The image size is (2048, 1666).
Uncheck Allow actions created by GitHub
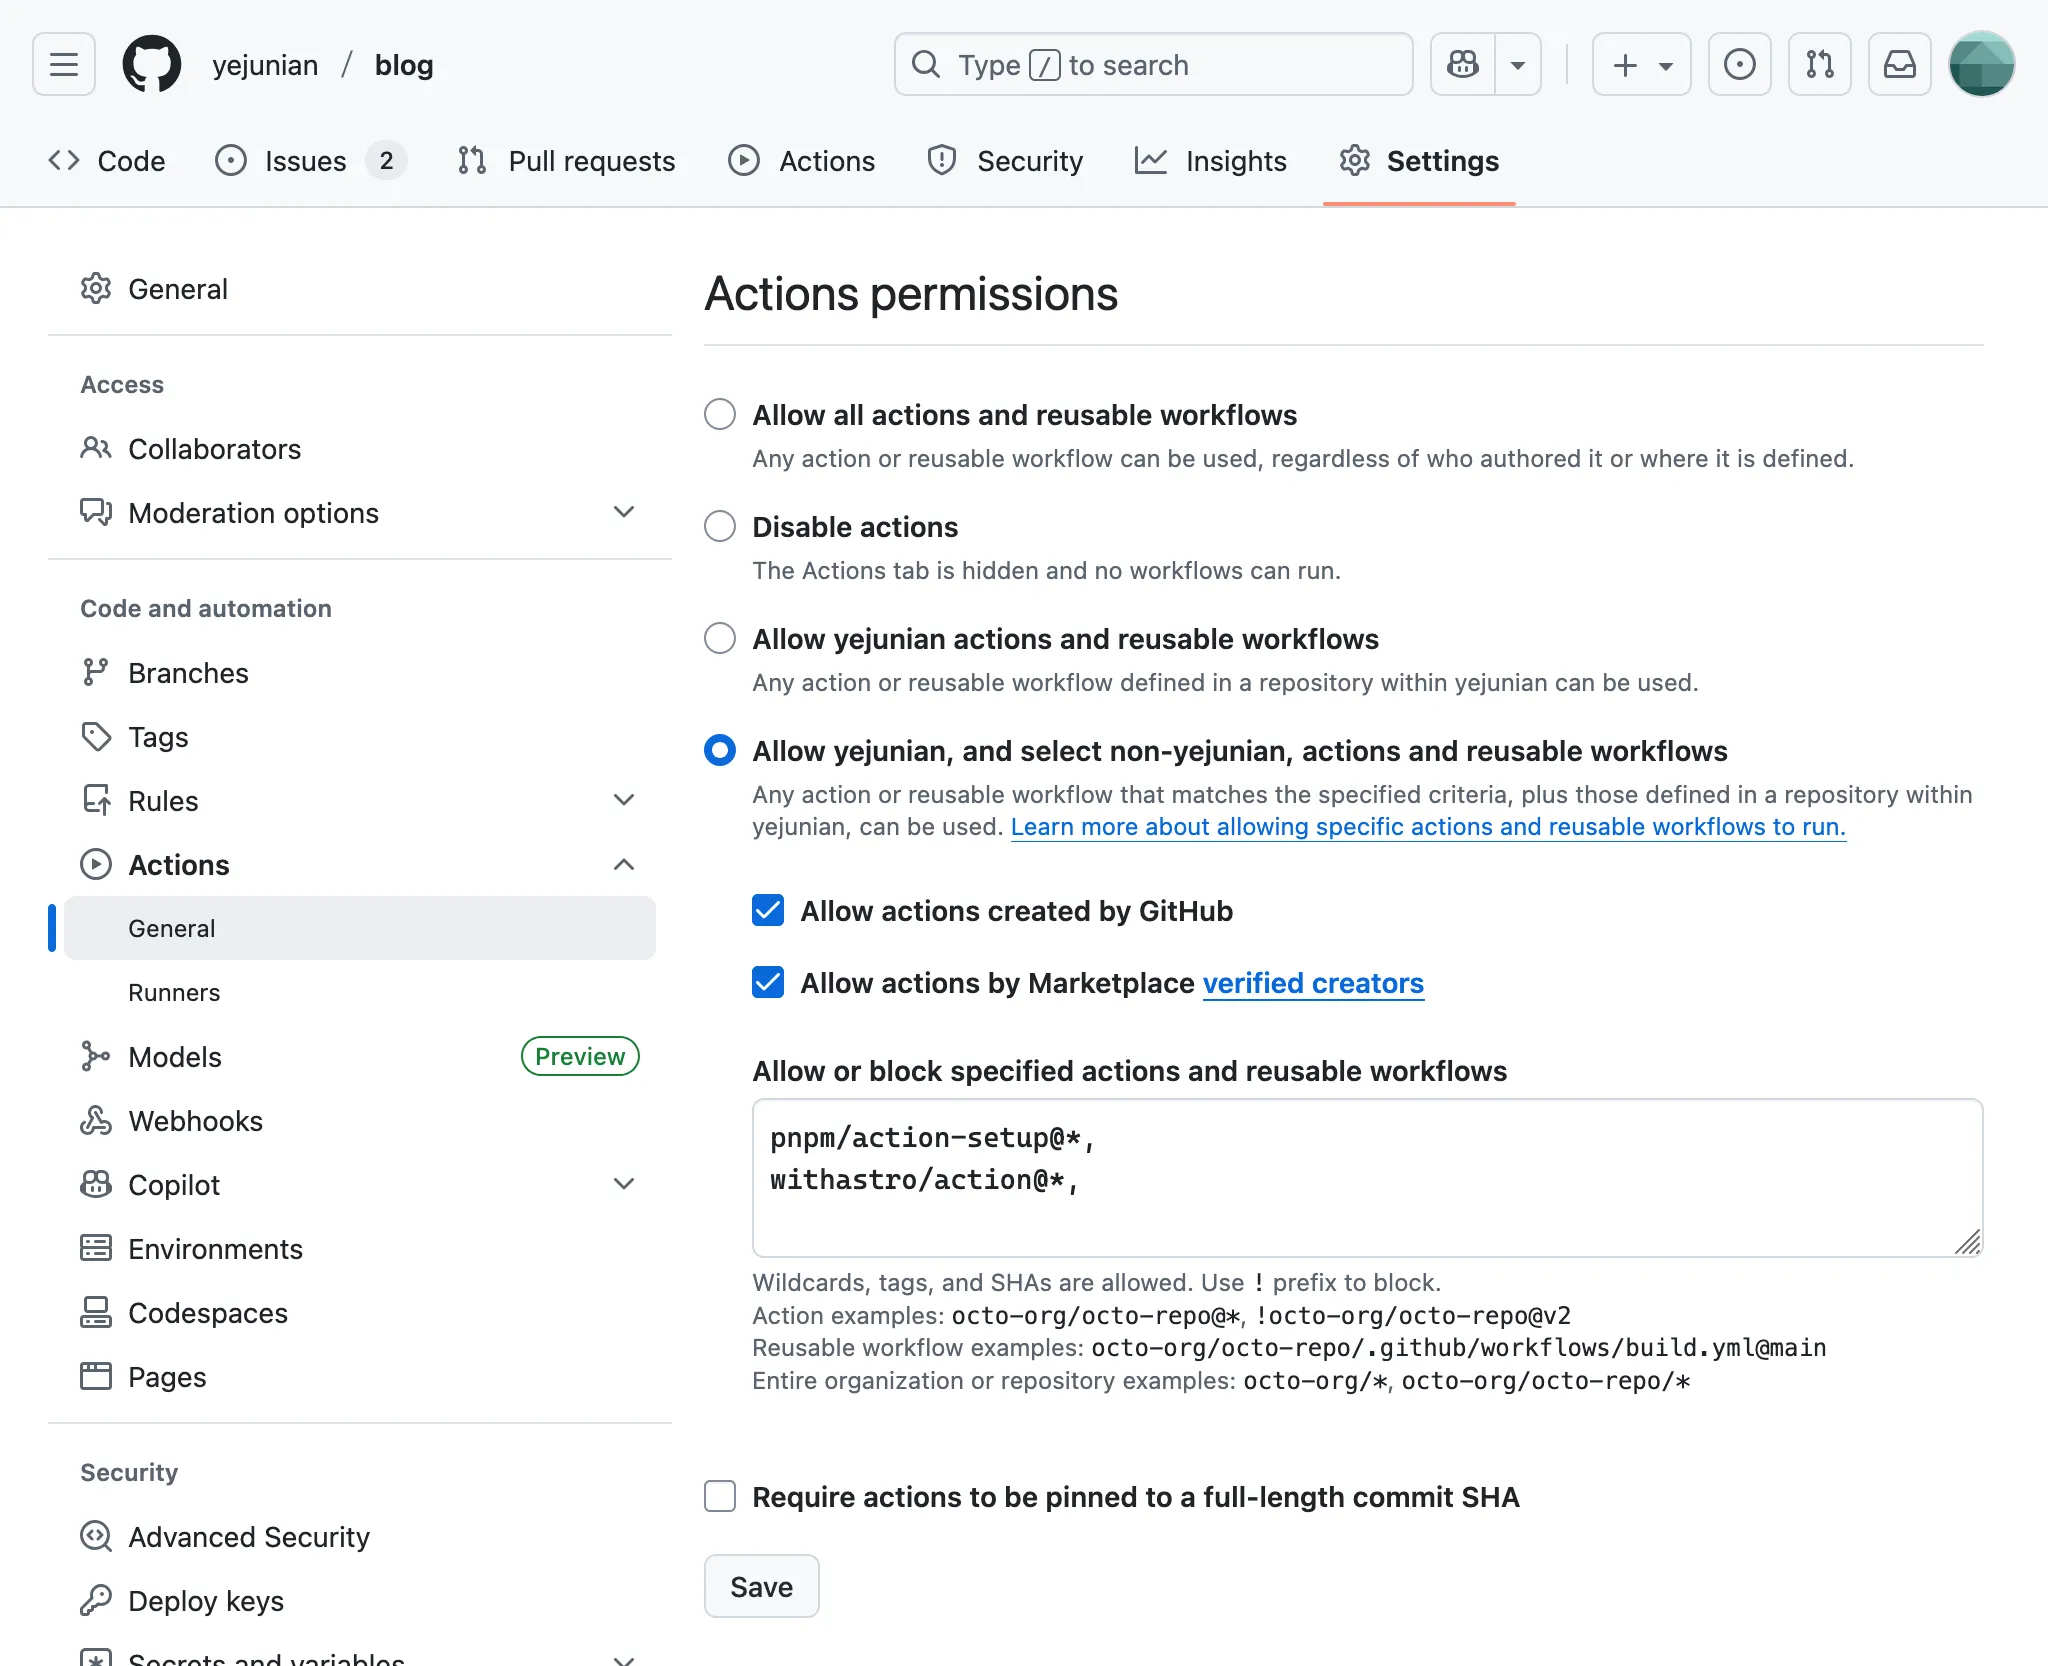click(767, 911)
